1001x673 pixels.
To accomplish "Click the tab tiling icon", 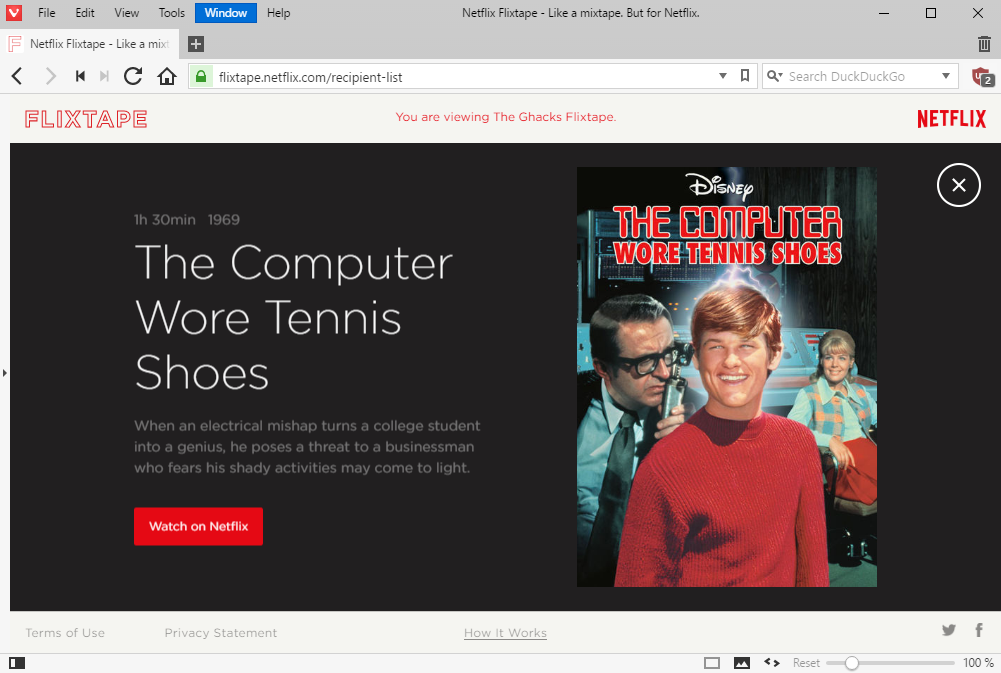I will (712, 663).
